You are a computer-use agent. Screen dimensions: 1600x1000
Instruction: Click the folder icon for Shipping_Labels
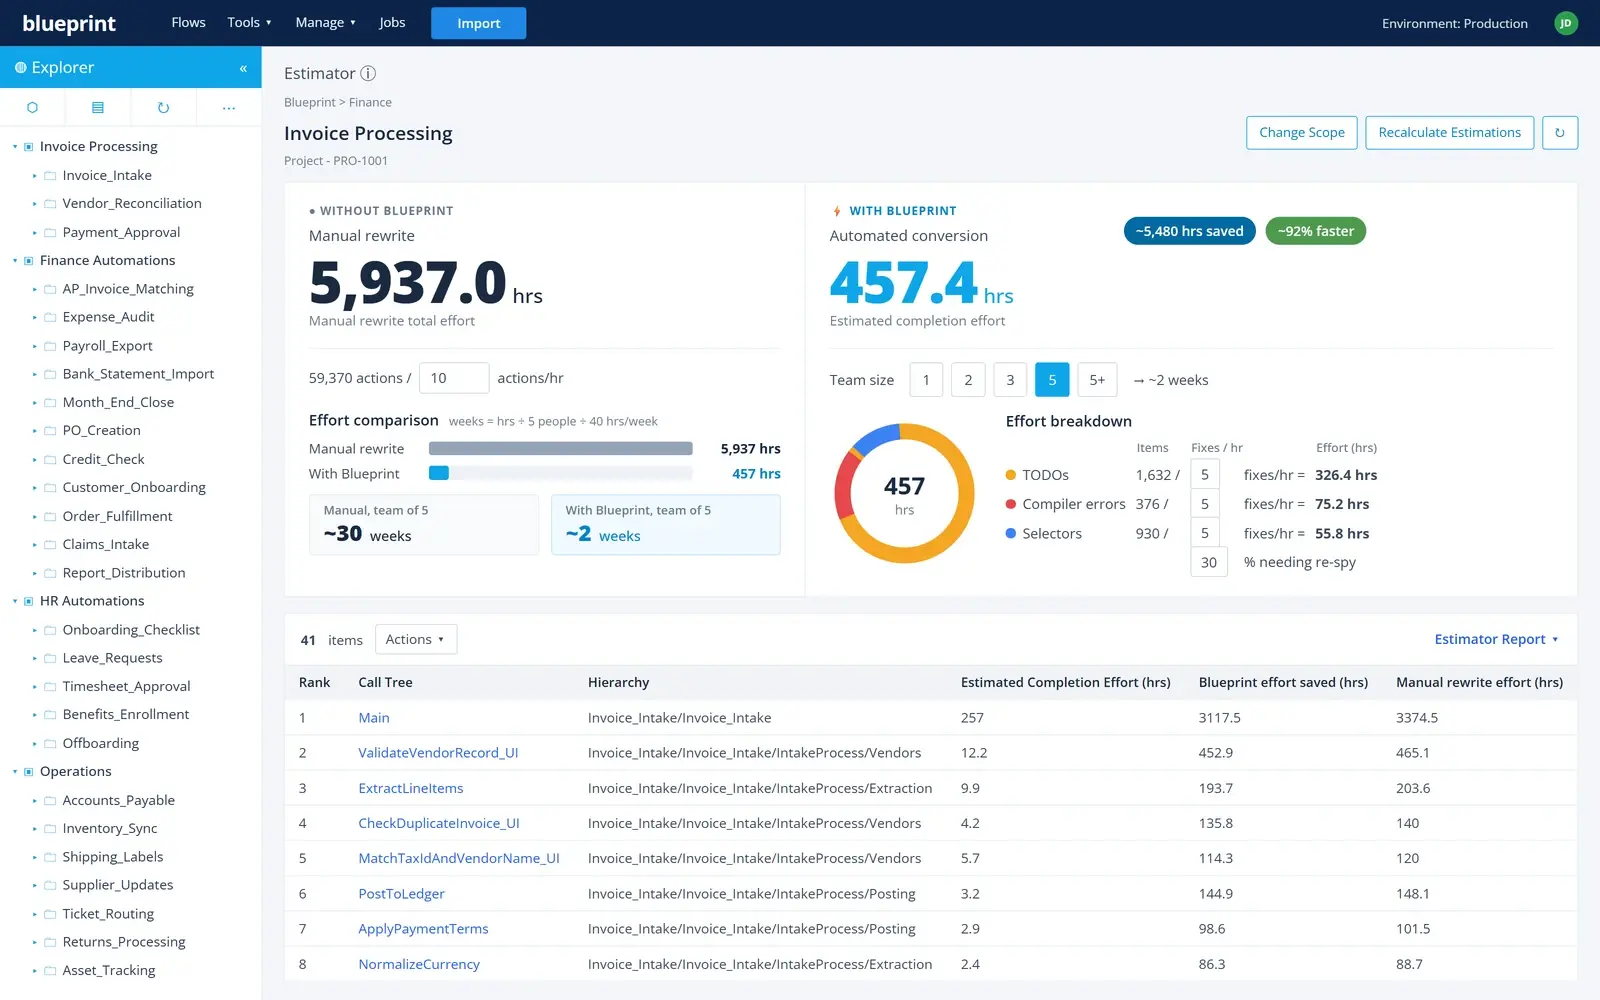point(49,857)
